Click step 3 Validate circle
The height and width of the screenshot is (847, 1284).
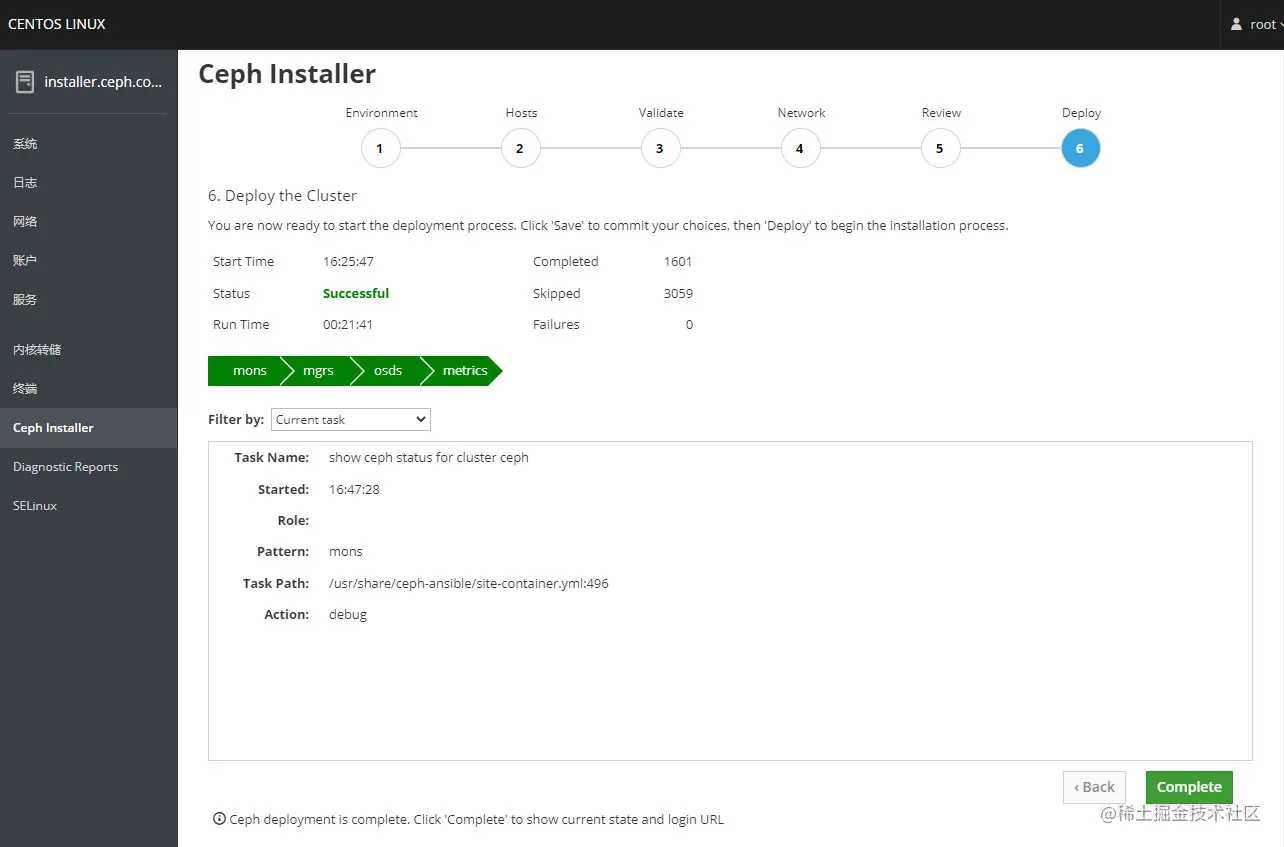(660, 149)
